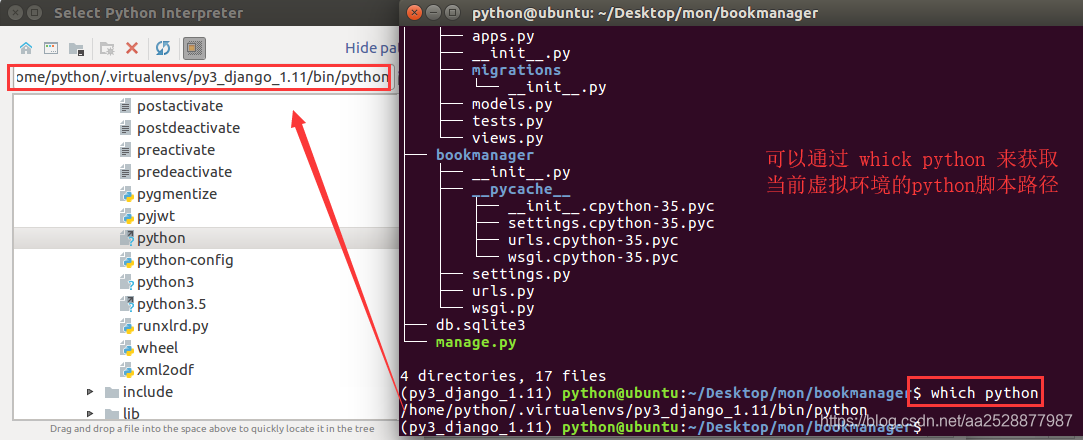Click the Select Python Interpreter title bar
The image size is (1083, 440).
(x=199, y=12)
